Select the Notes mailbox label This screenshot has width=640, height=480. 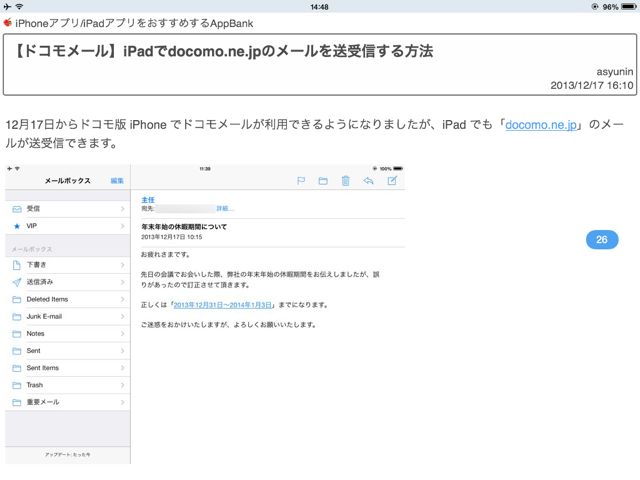point(36,333)
